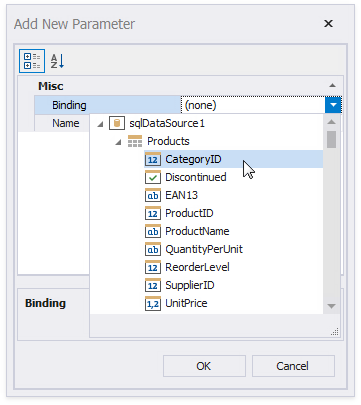The height and width of the screenshot is (405, 361).
Task: Click the EAN13 string type icon
Action: click(x=153, y=195)
